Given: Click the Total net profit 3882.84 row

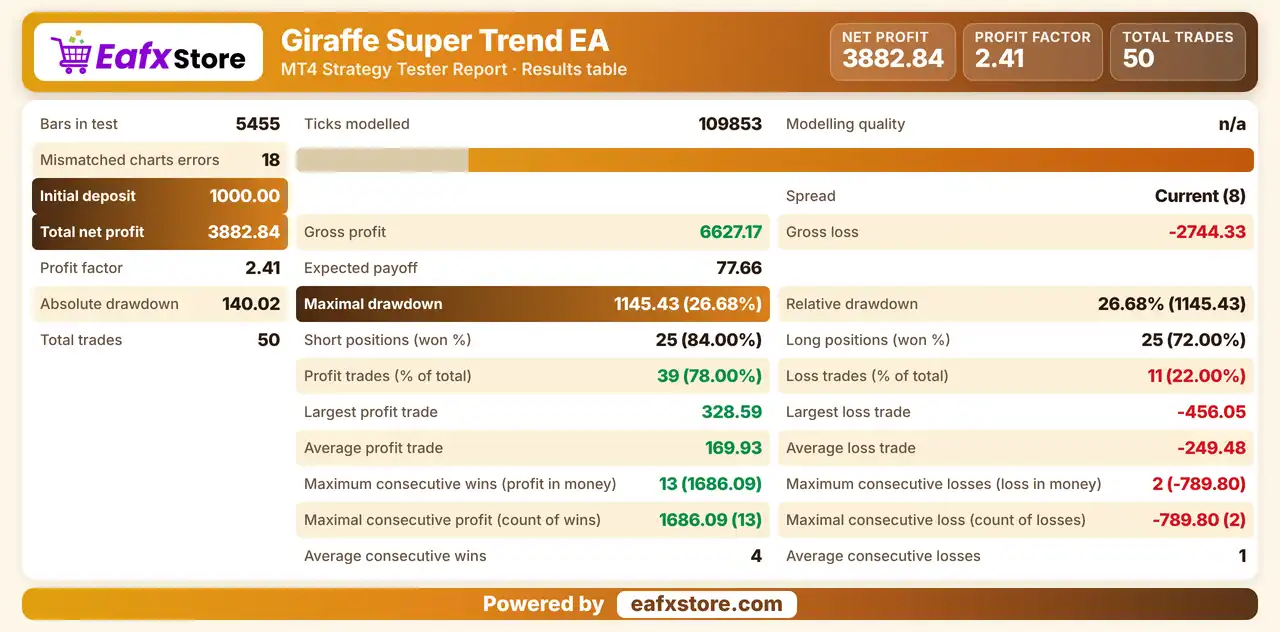Looking at the screenshot, I should 160,232.
